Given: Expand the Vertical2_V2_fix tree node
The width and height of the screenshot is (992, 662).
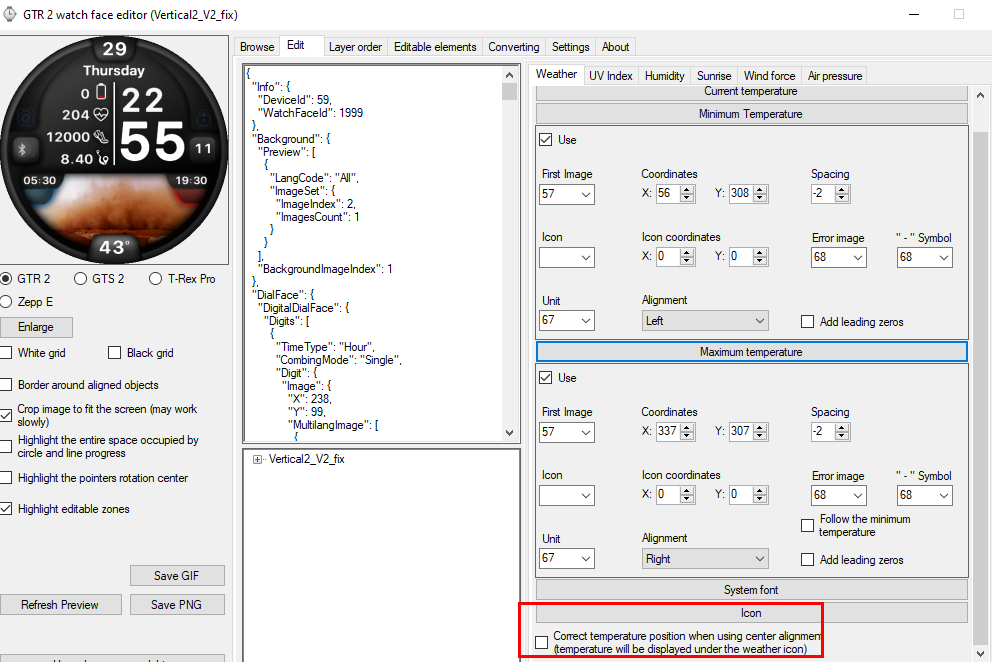Looking at the screenshot, I should [x=257, y=459].
